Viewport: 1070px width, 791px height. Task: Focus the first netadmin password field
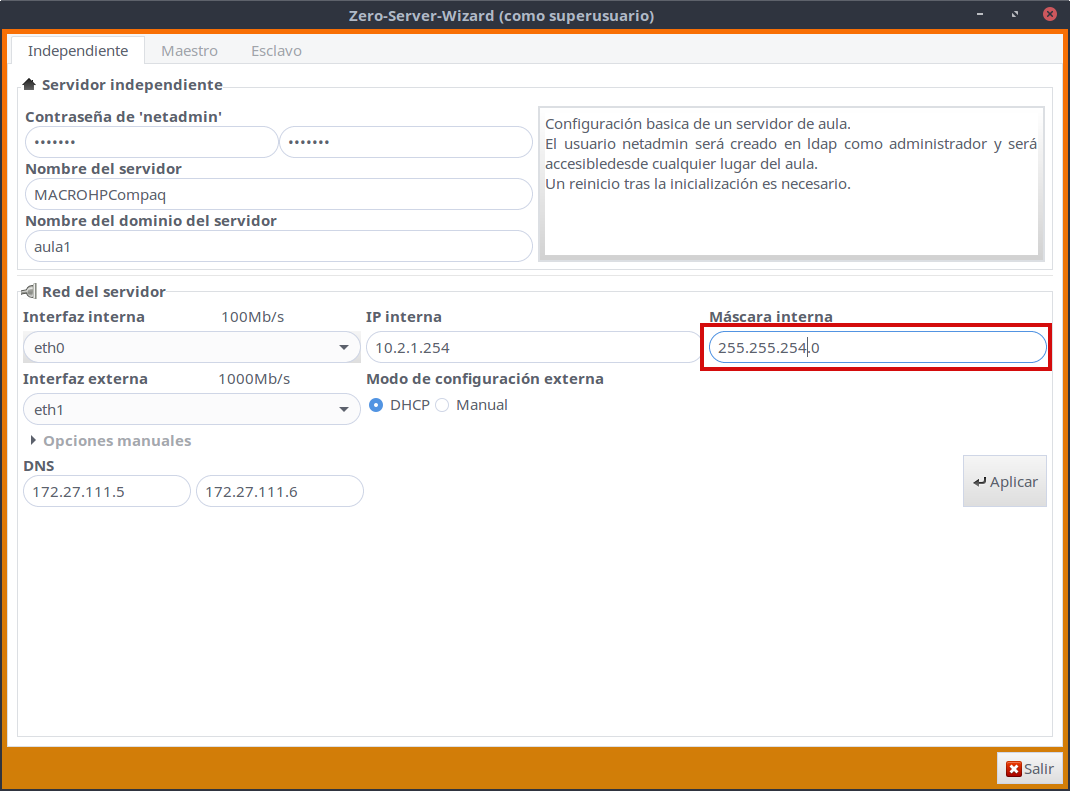pyautogui.click(x=151, y=142)
